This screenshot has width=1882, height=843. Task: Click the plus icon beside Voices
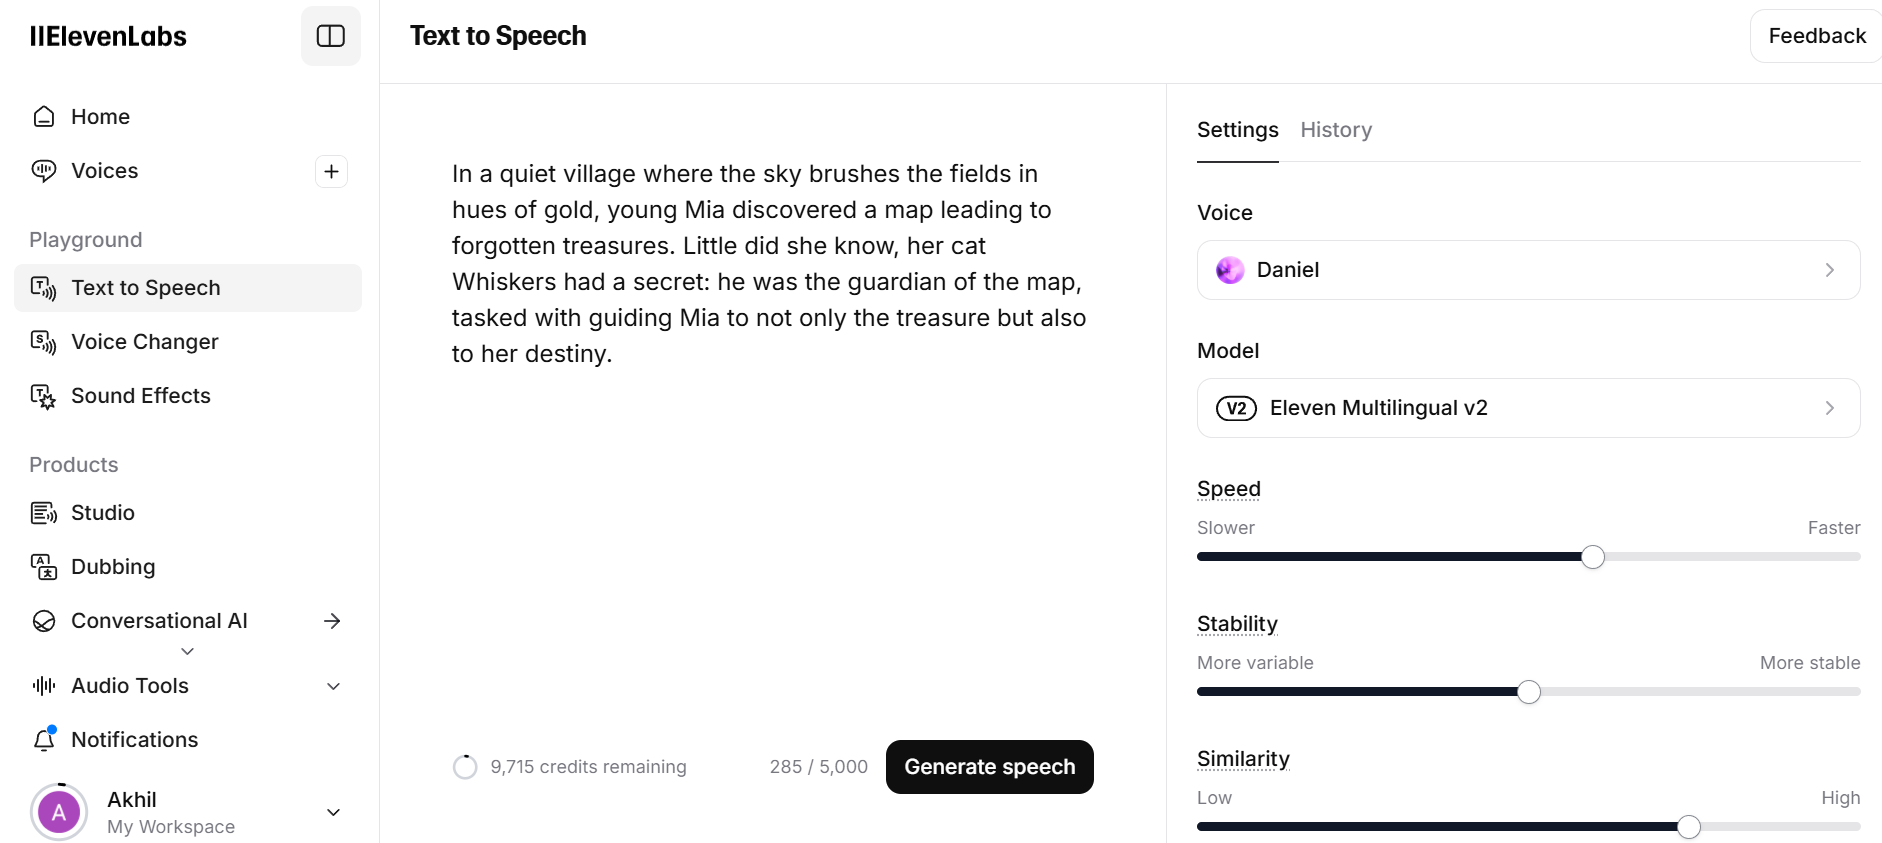click(x=332, y=171)
